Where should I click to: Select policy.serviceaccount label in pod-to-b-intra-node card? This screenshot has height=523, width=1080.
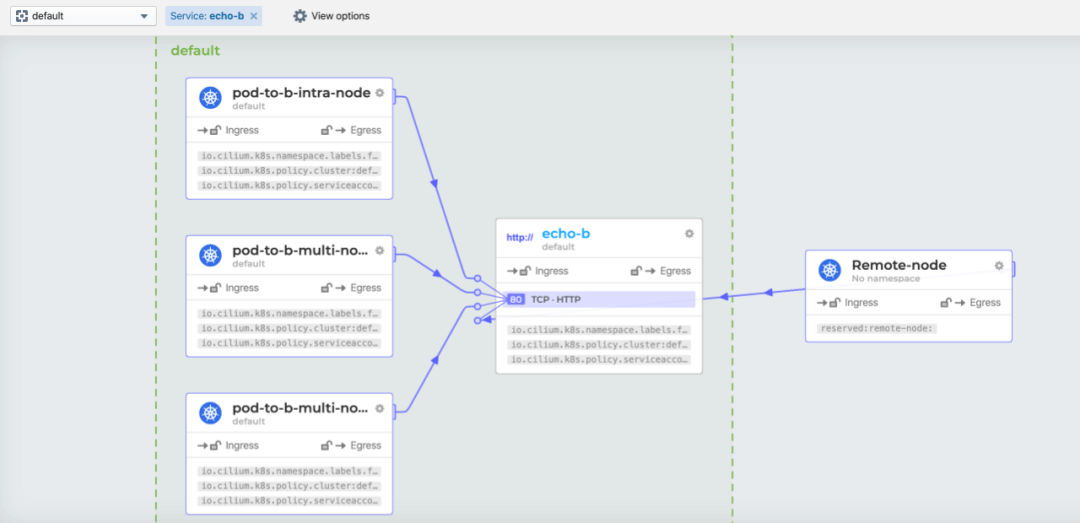point(289,185)
